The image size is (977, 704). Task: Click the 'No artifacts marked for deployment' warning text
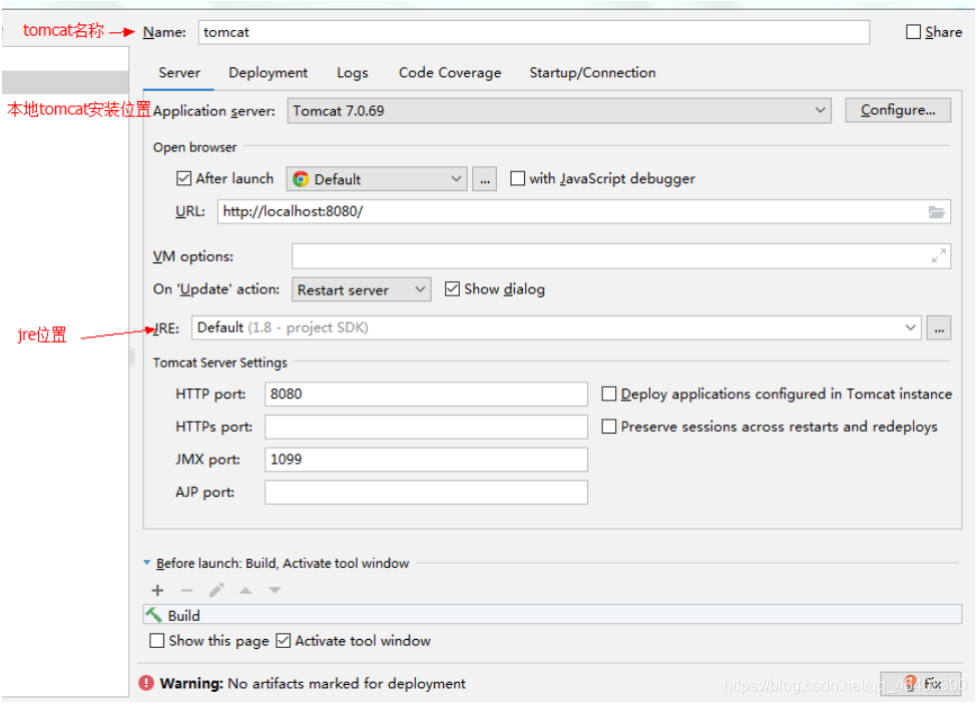pyautogui.click(x=346, y=683)
